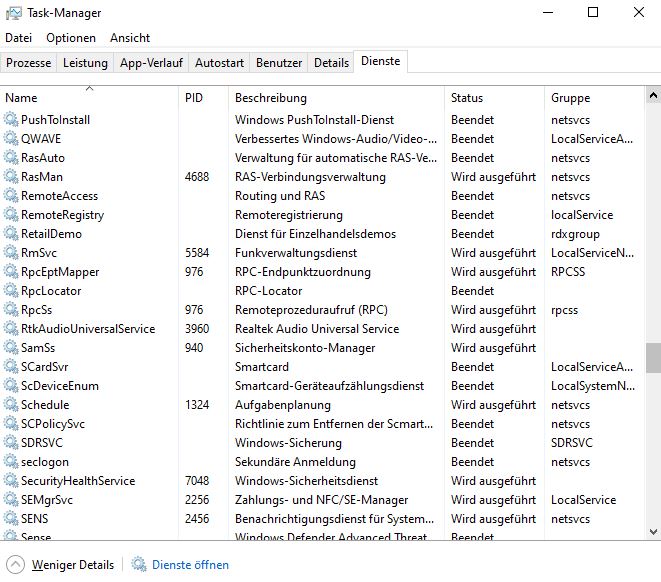Open the Ansicht menu

tap(130, 38)
